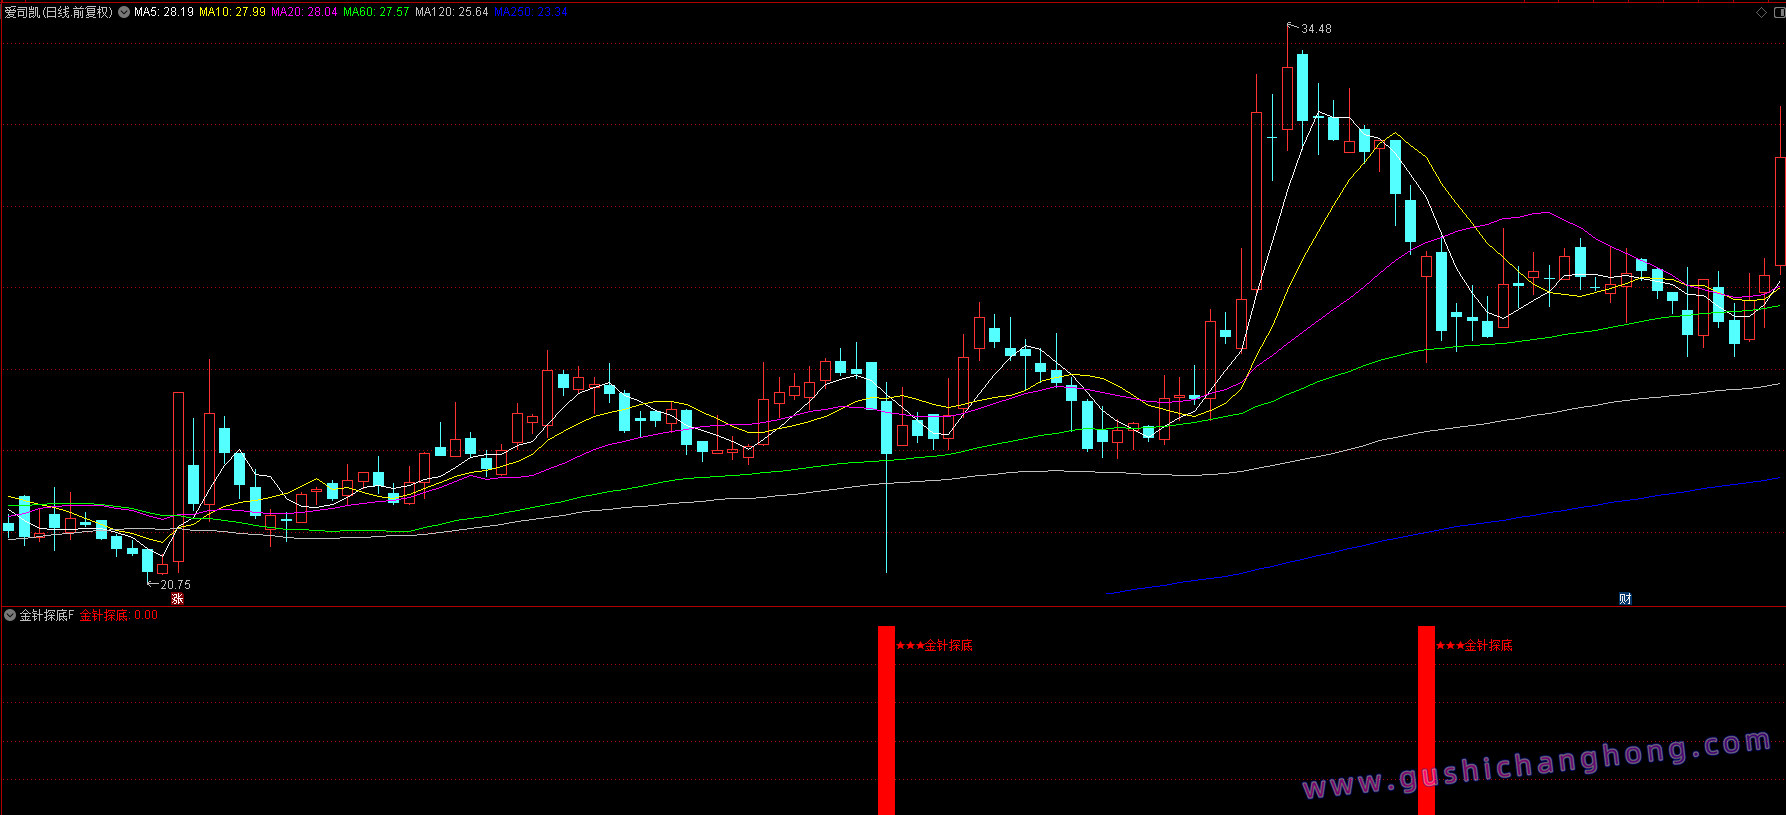
Task: Select the first red 金针探底 signal bar
Action: click(886, 720)
